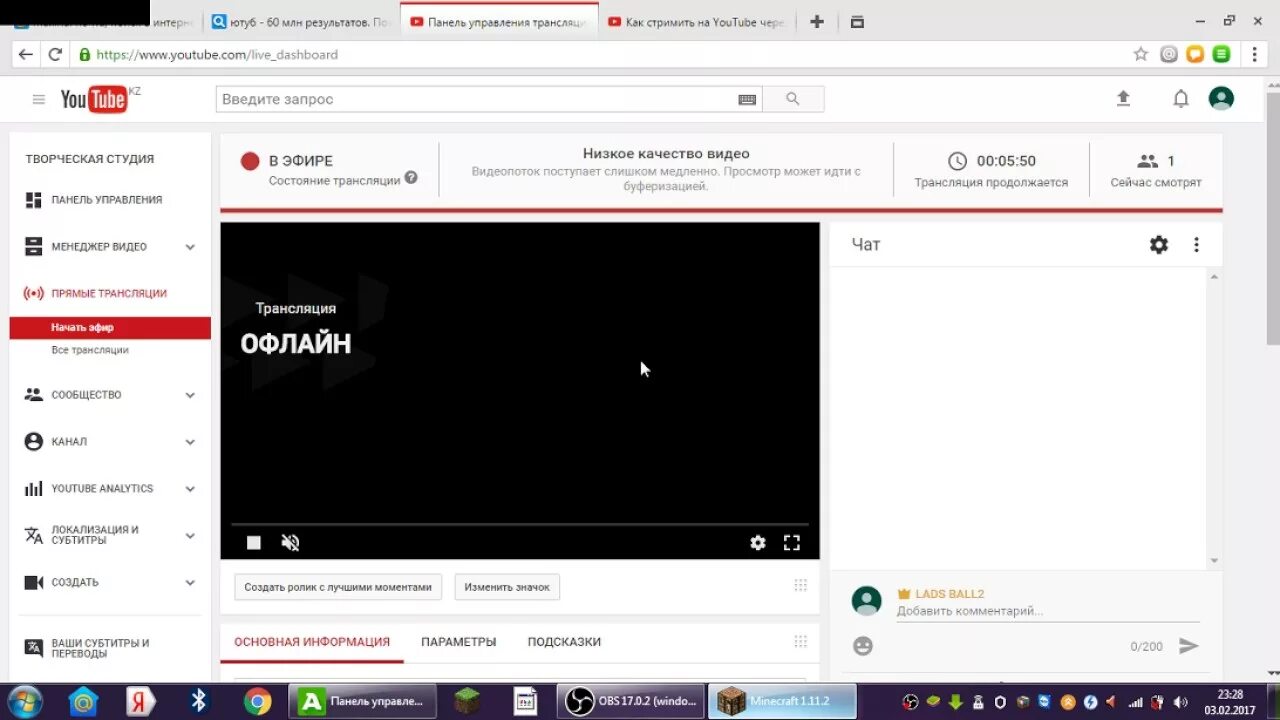1280x720 pixels.
Task: Open Minecraft 1.11.2 from taskbar
Action: [x=782, y=701]
